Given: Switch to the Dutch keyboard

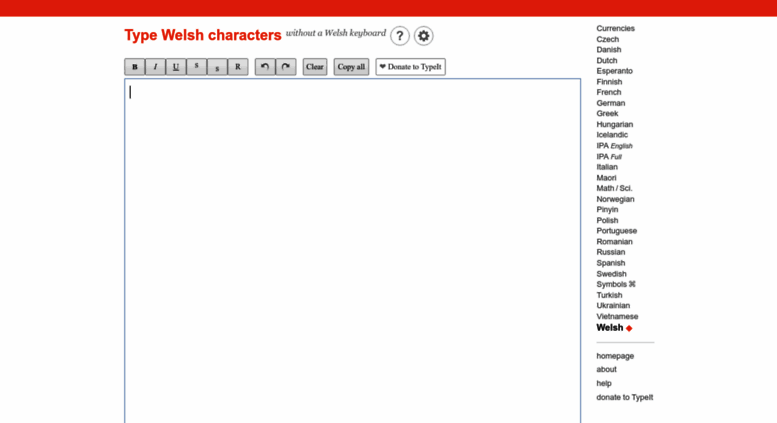Looking at the screenshot, I should click(607, 60).
